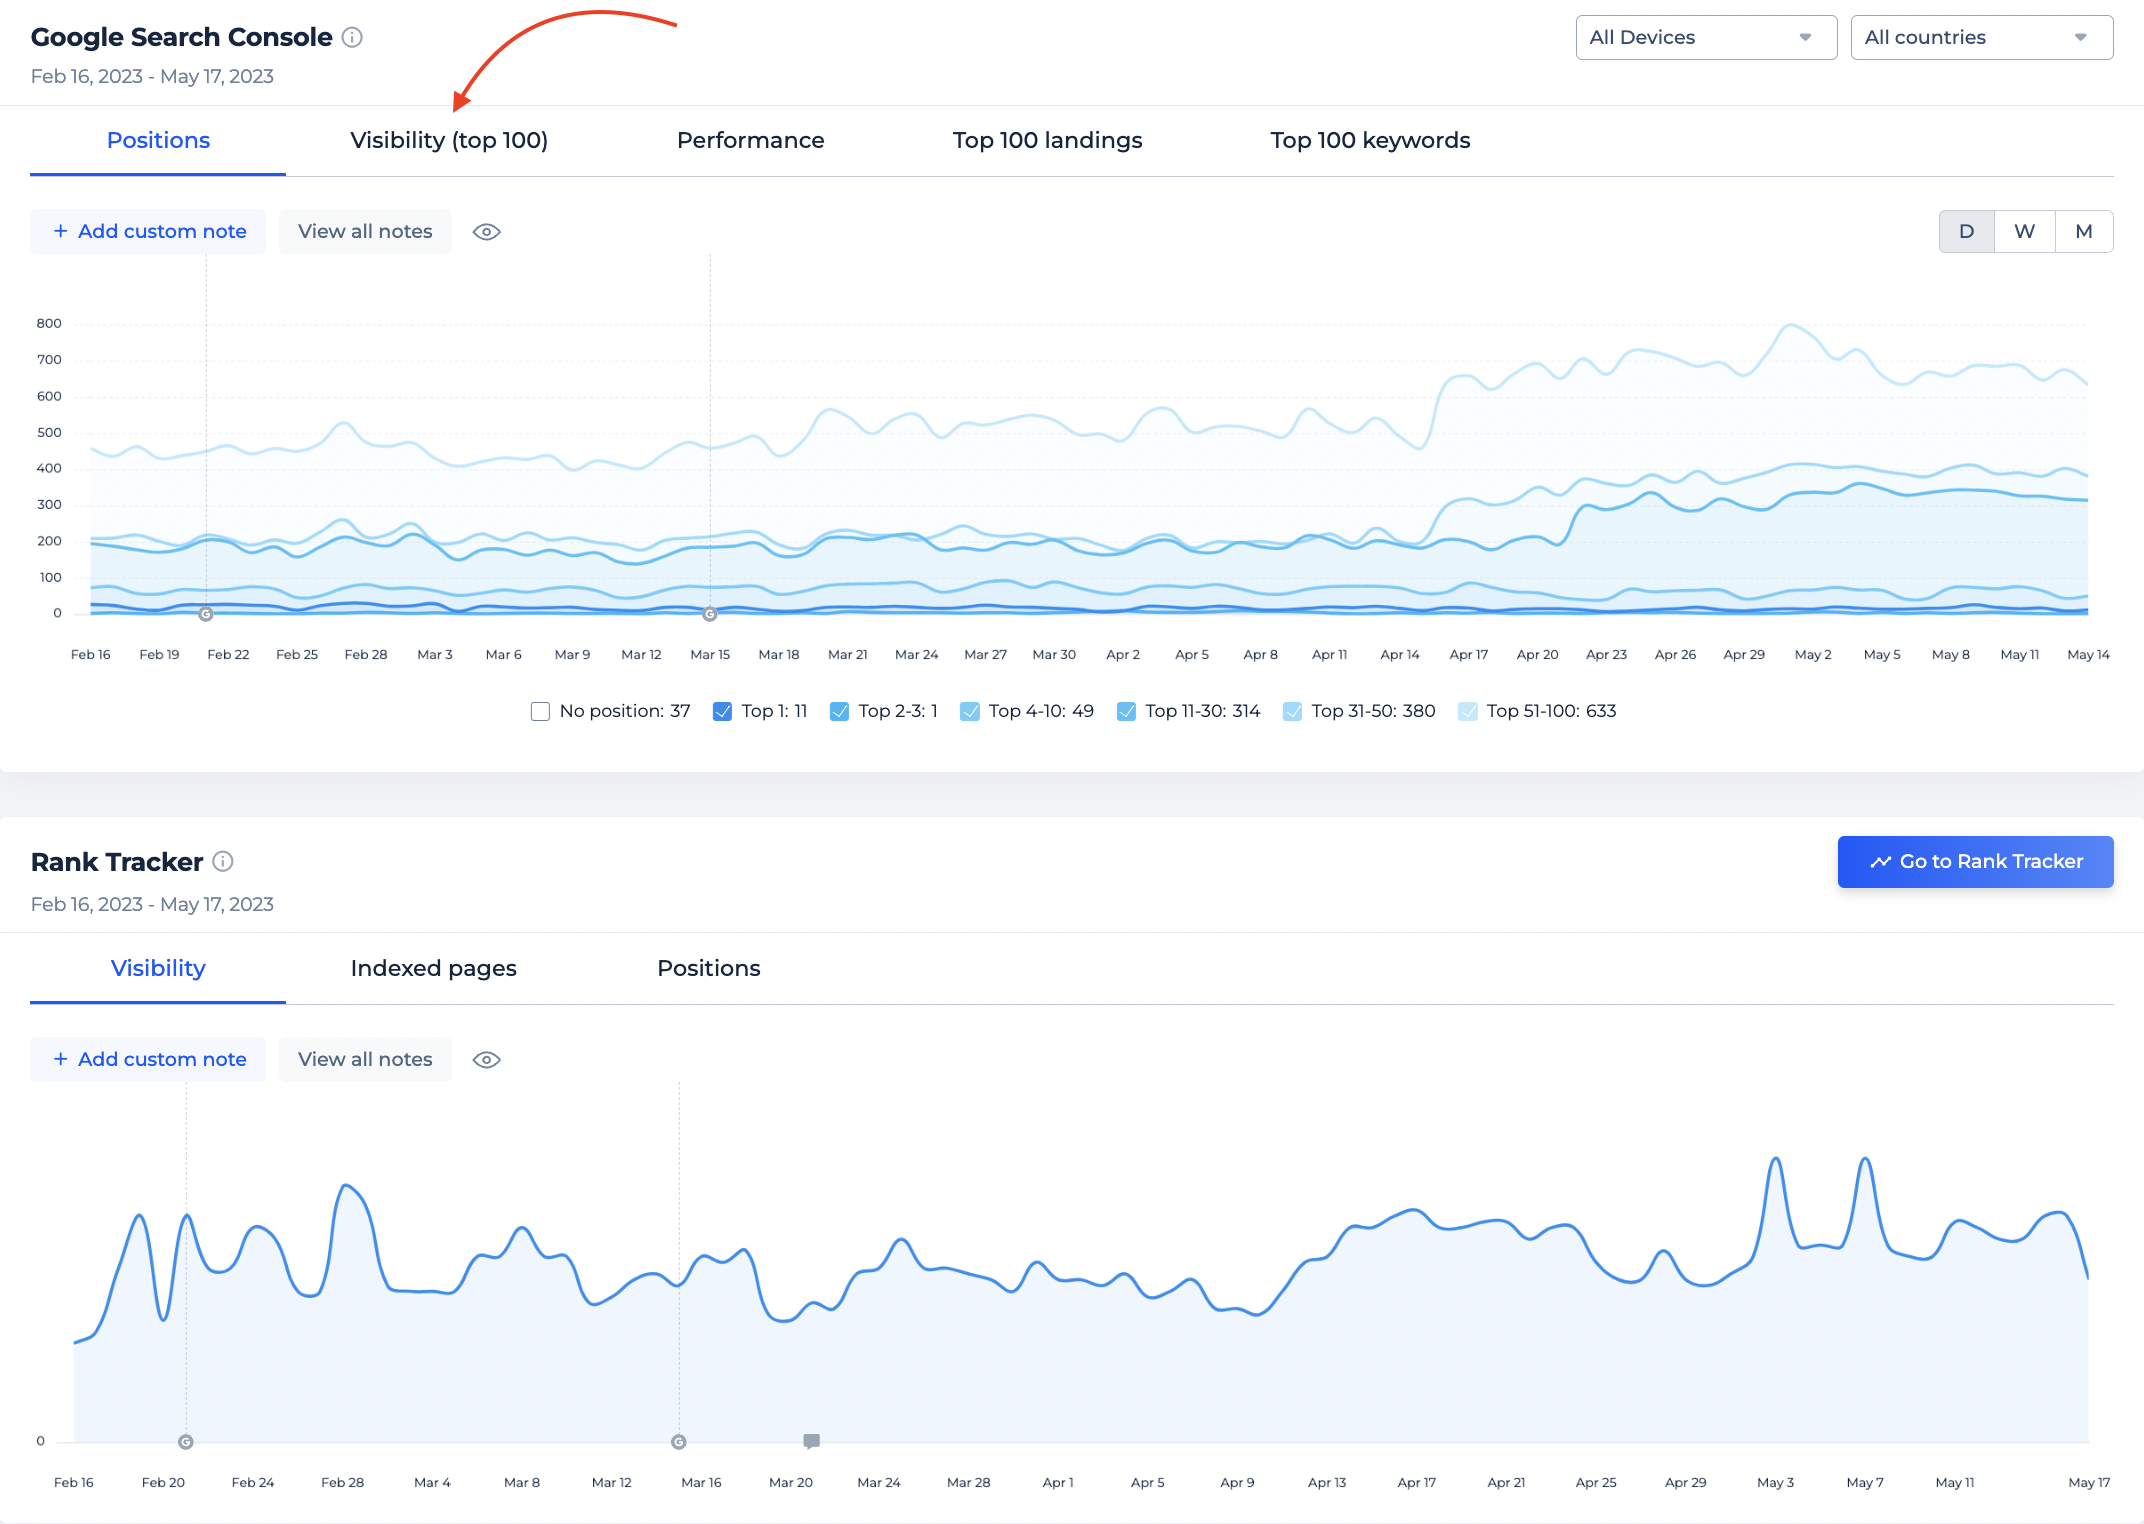Switch to the Rank Tracker Positions tab
The width and height of the screenshot is (2144, 1524).
(x=709, y=968)
